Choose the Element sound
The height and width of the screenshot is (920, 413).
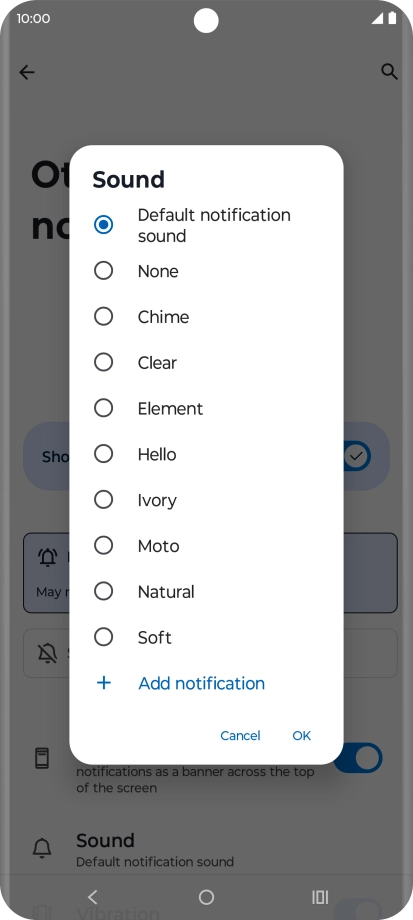(x=206, y=408)
